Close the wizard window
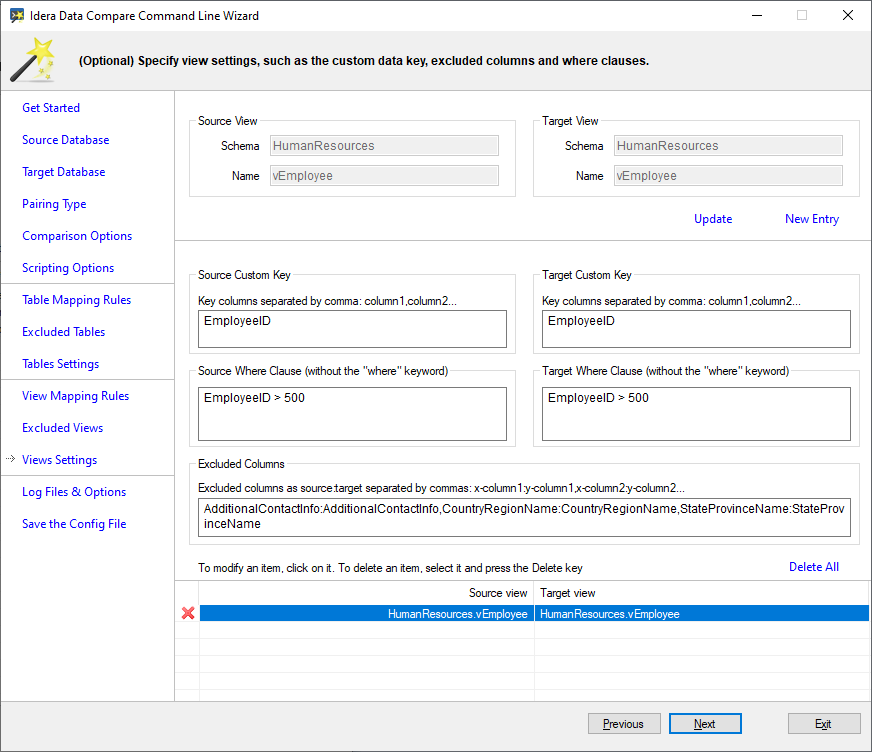Viewport: 872px width, 752px height. pos(848,15)
